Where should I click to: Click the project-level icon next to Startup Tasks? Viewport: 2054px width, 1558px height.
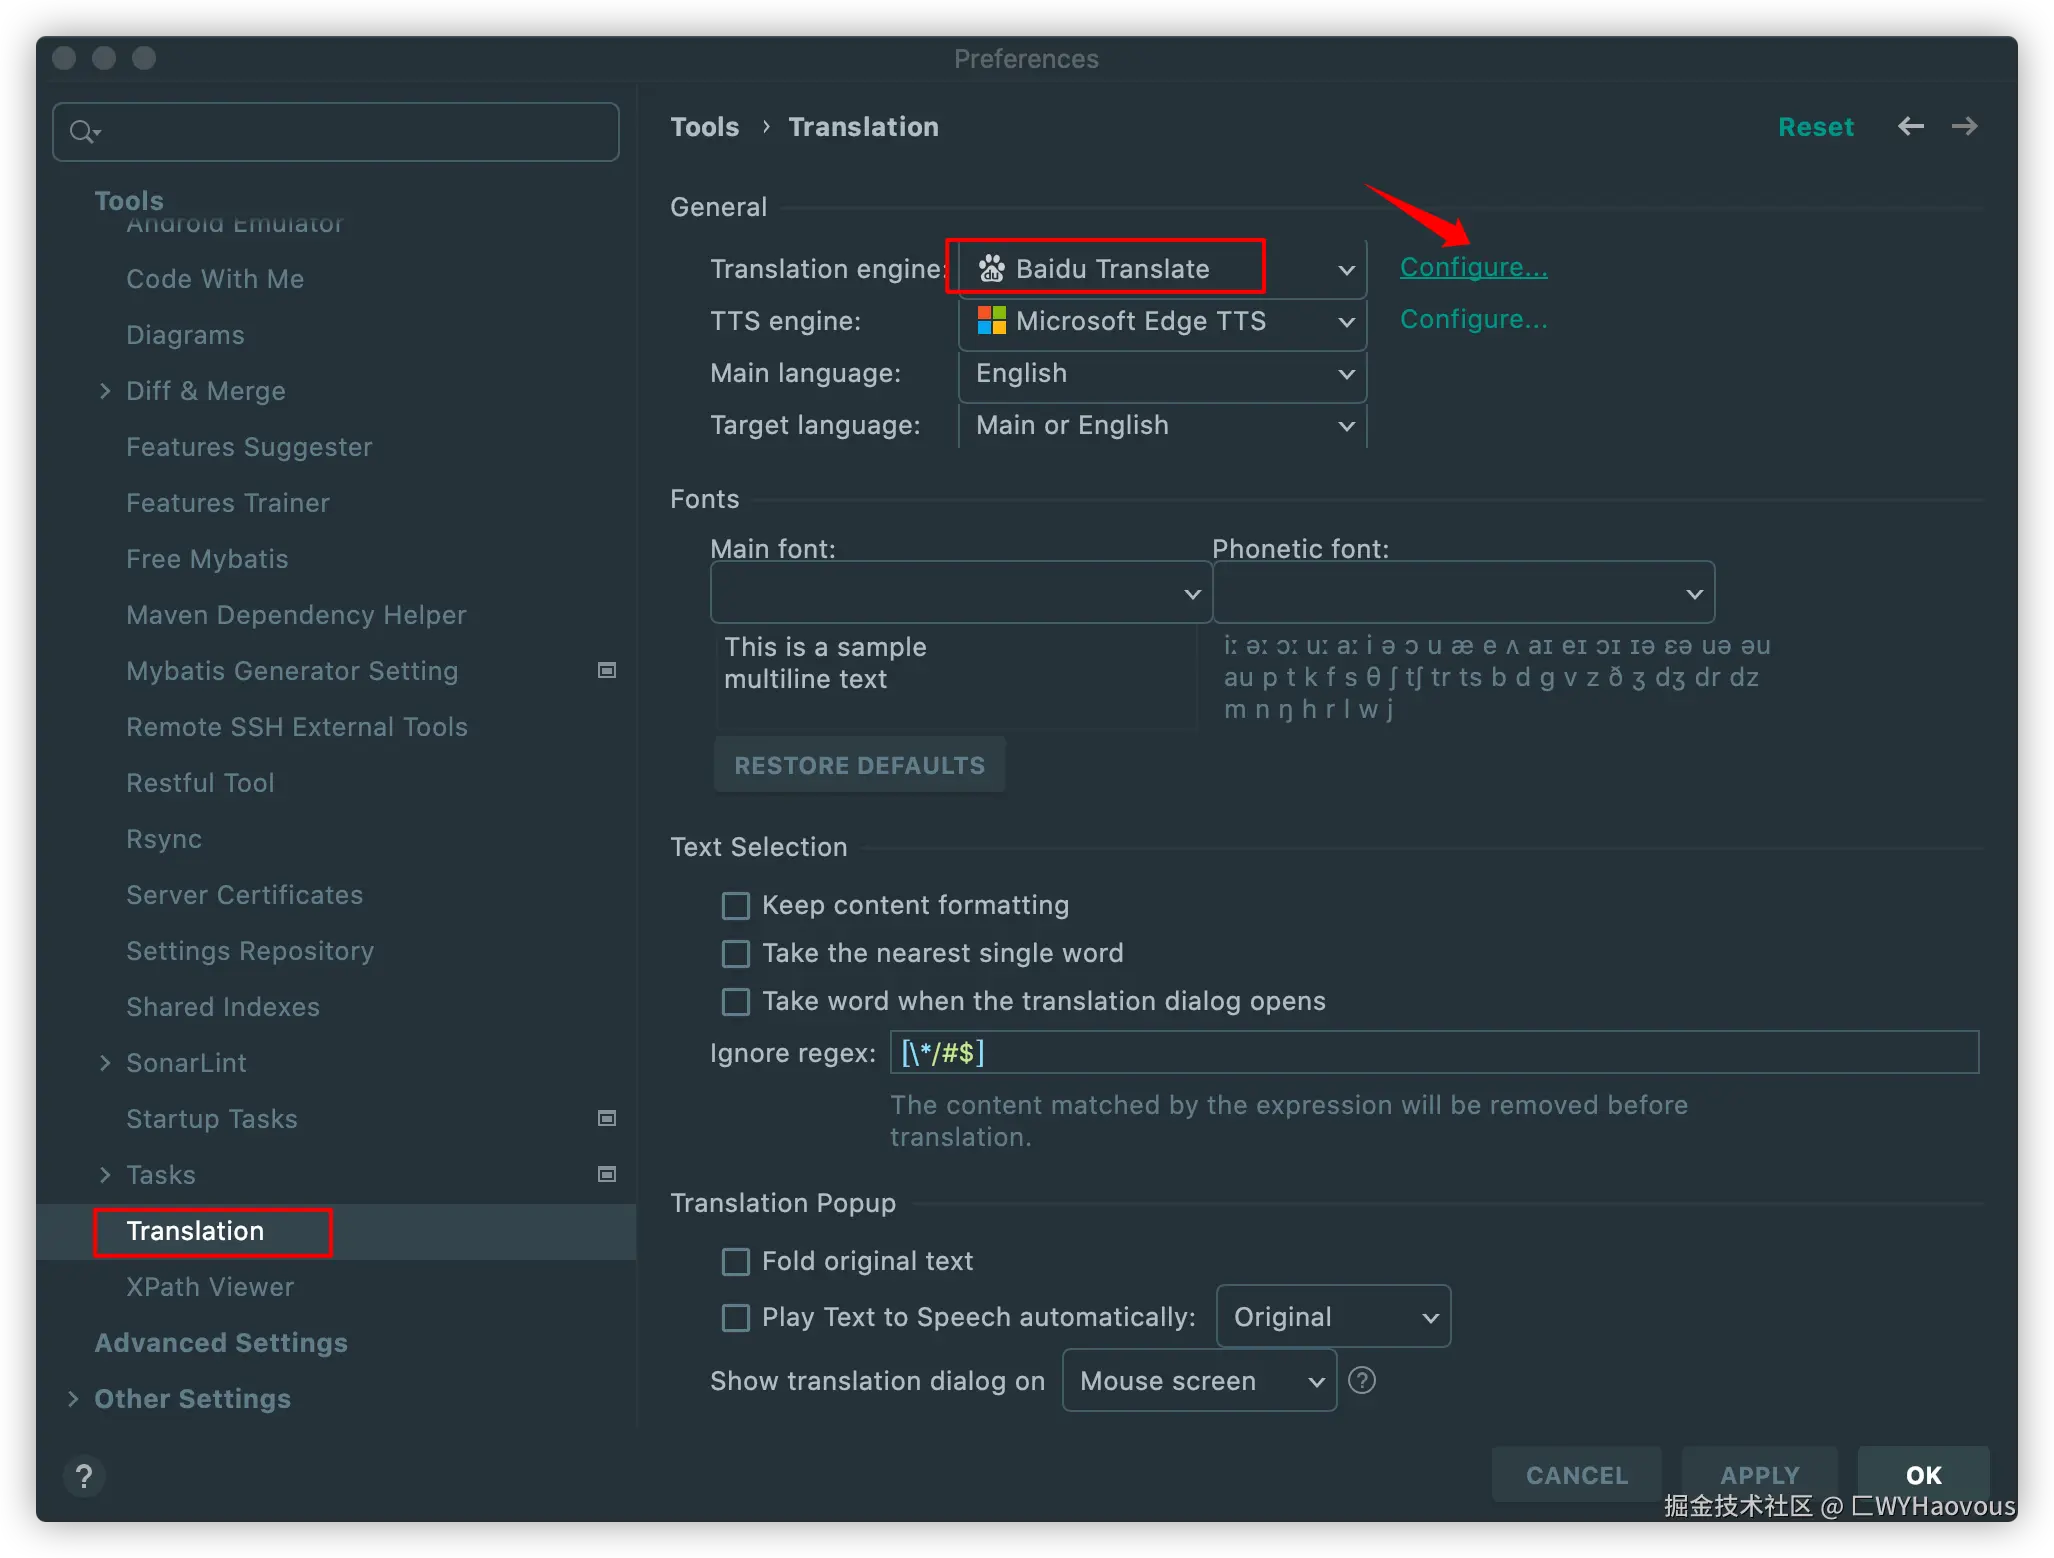tap(606, 1118)
